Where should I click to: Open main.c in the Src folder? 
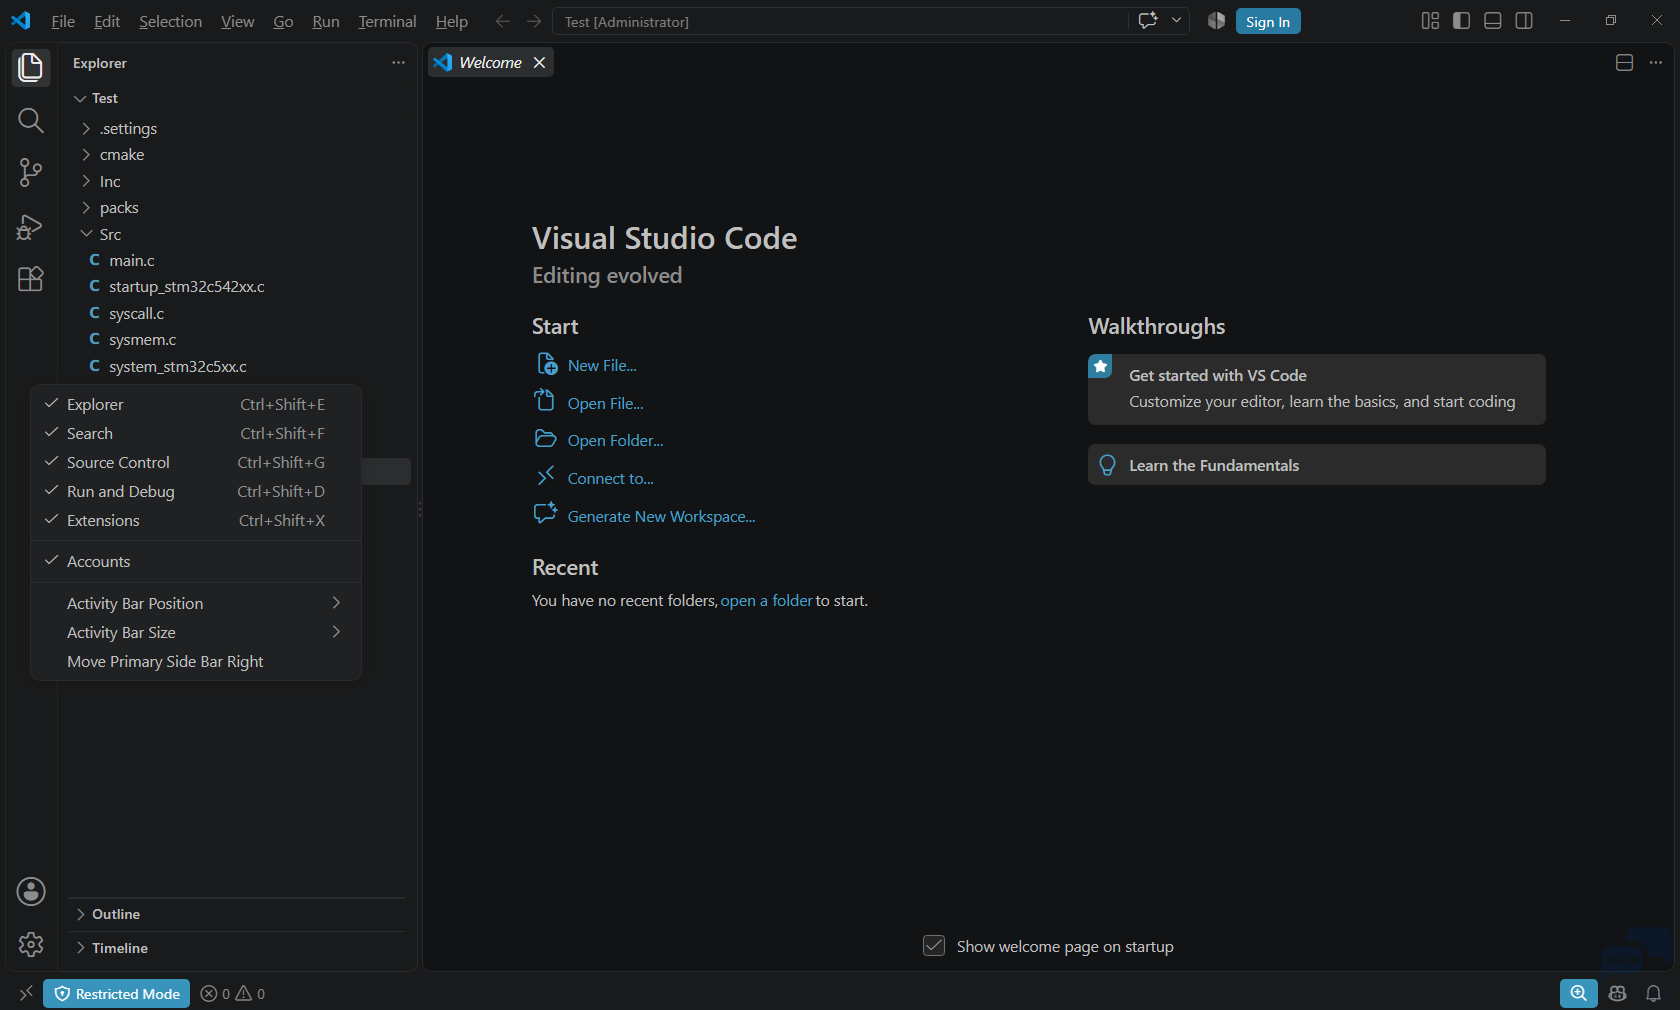[132, 260]
